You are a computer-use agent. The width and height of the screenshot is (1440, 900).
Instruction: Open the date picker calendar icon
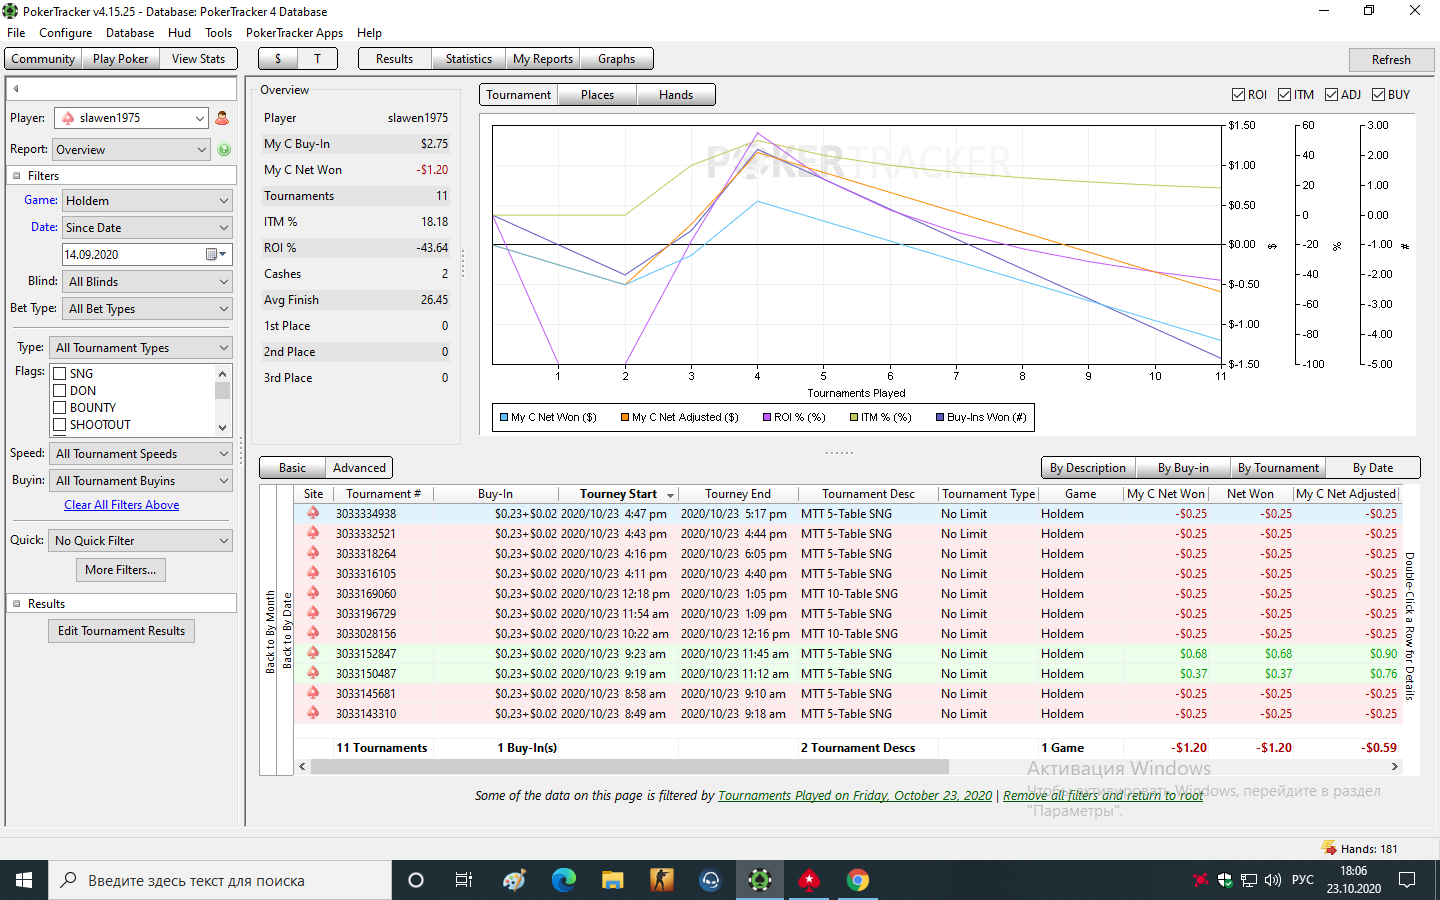(212, 254)
